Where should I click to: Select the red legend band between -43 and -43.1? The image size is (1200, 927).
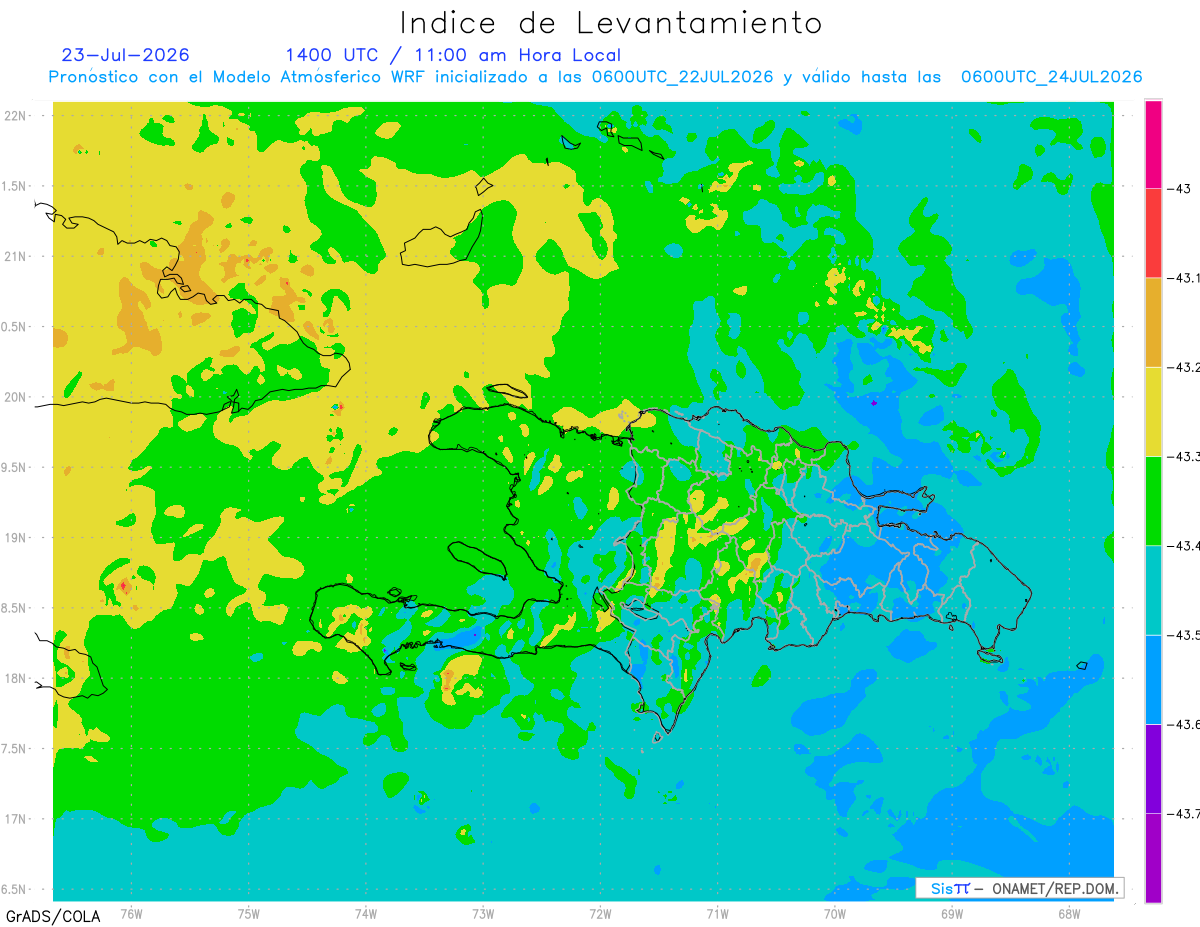point(1153,233)
